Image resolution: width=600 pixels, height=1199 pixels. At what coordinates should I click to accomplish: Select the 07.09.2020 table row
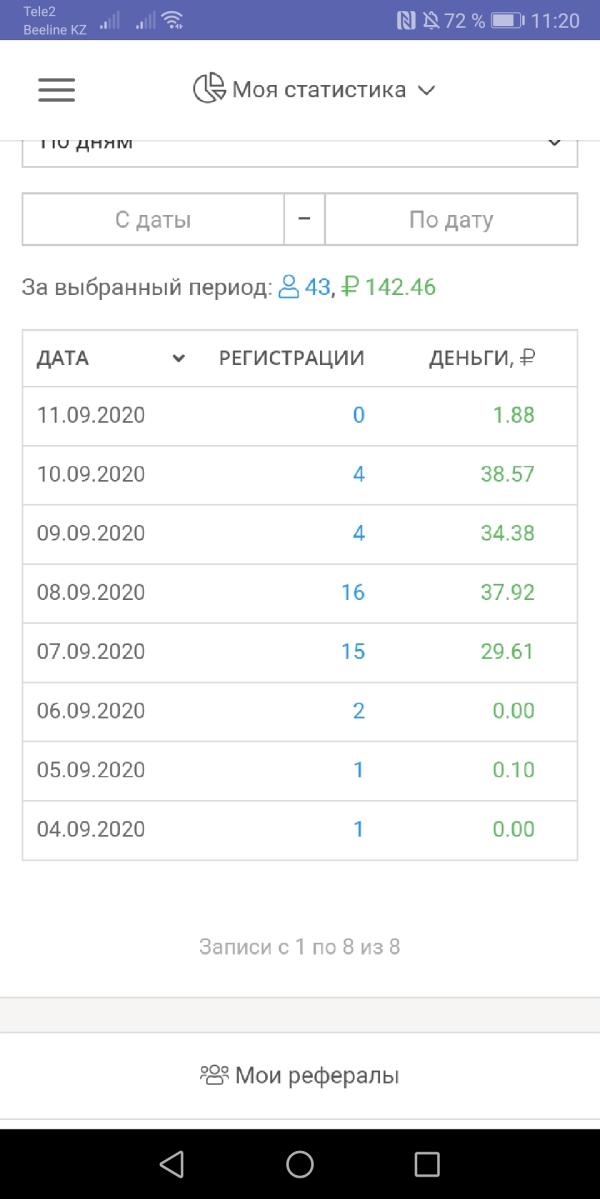pos(300,652)
